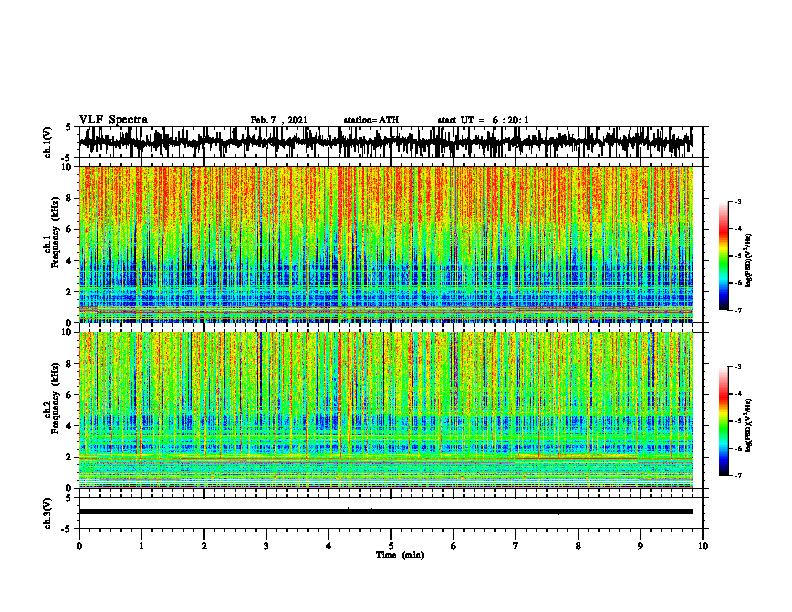Select the date text "Feb. 7 , 2021"

pos(279,120)
